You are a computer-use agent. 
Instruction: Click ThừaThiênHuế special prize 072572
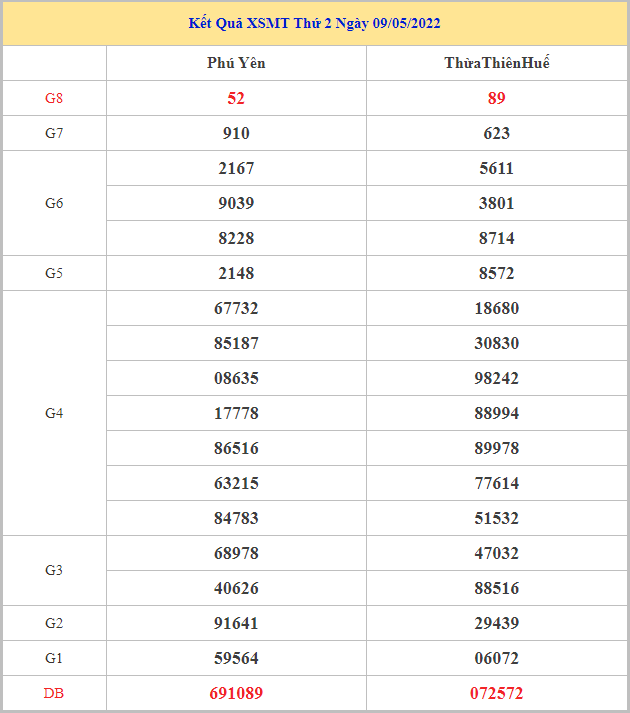[x=496, y=693]
